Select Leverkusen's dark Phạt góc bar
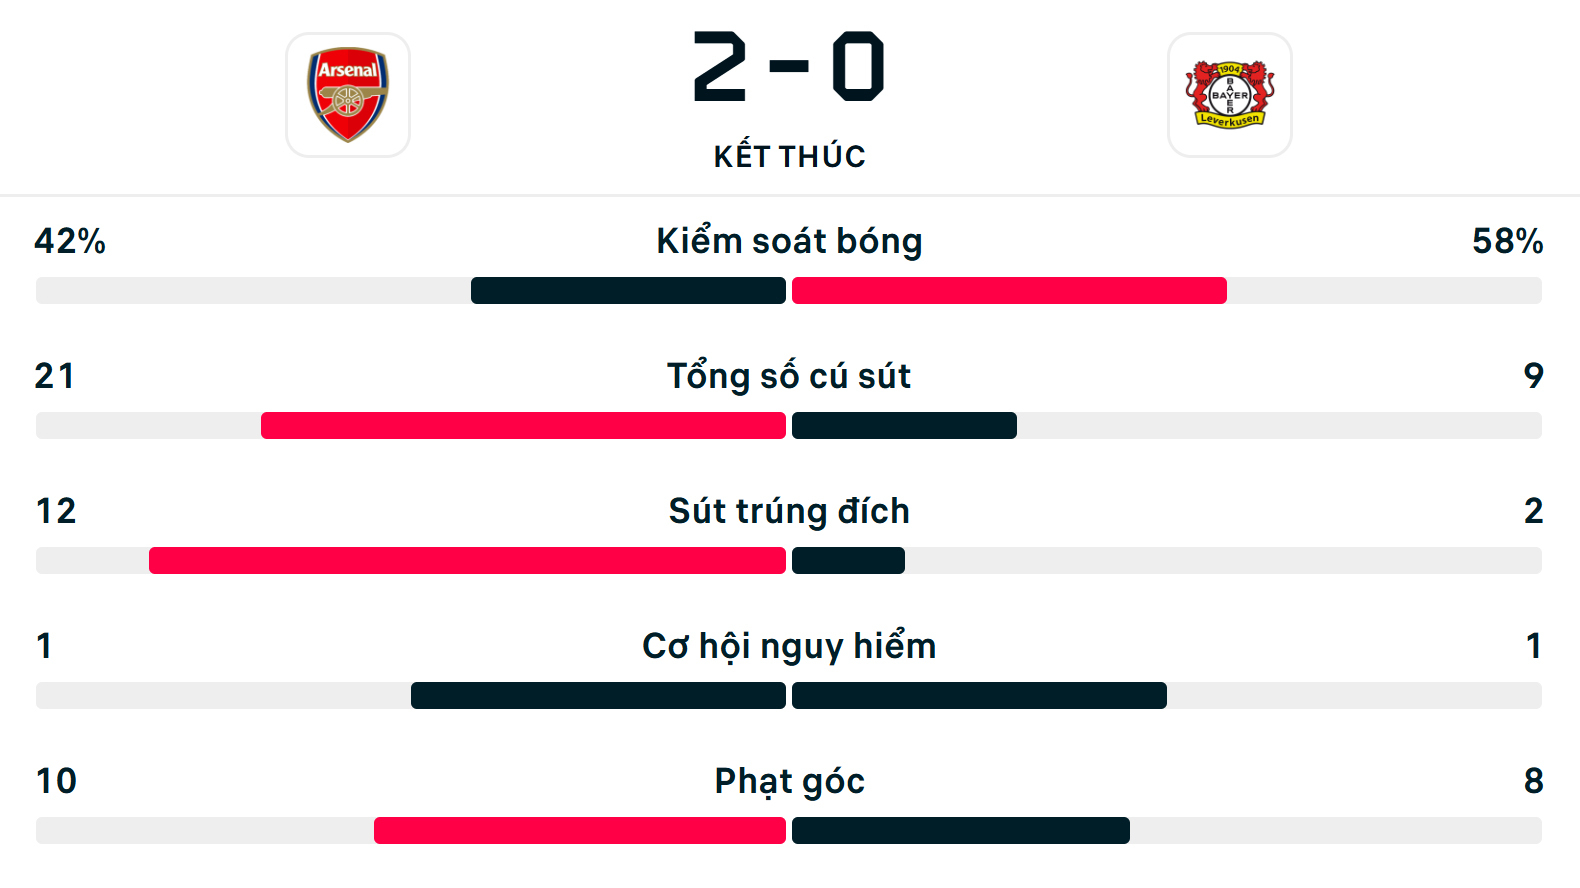The image size is (1580, 888). pos(960,831)
